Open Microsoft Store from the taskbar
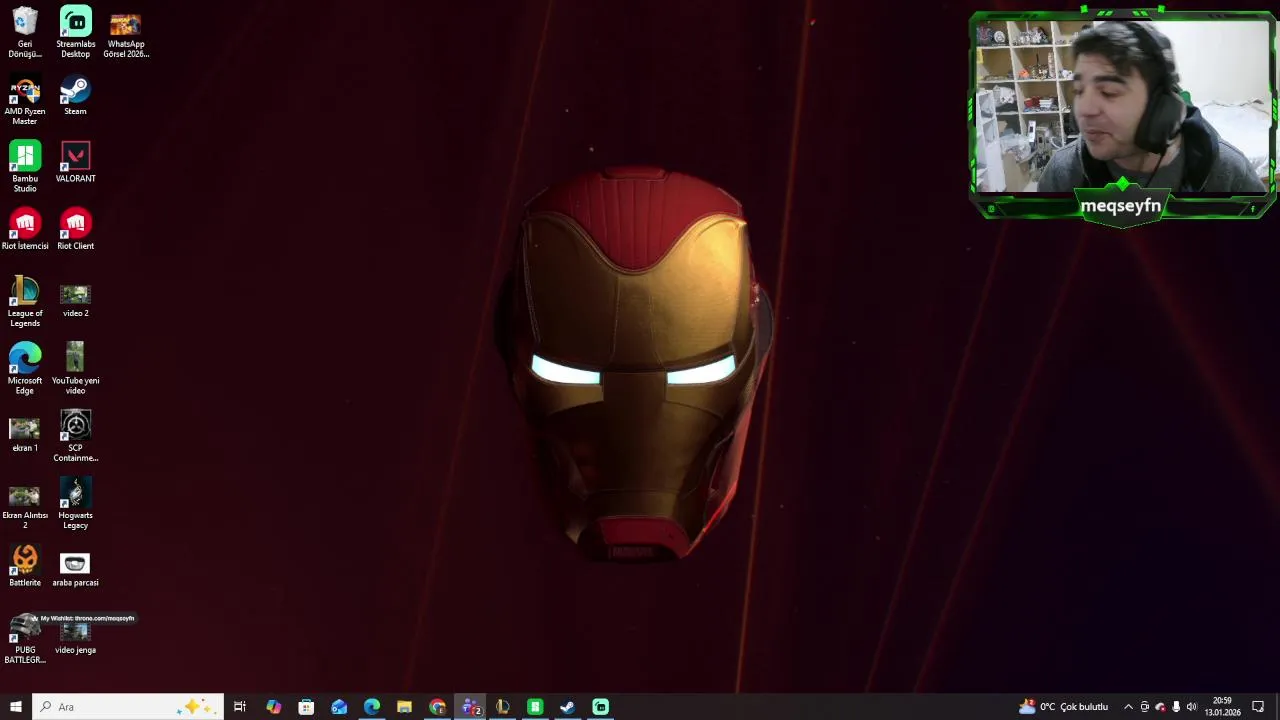 point(306,707)
